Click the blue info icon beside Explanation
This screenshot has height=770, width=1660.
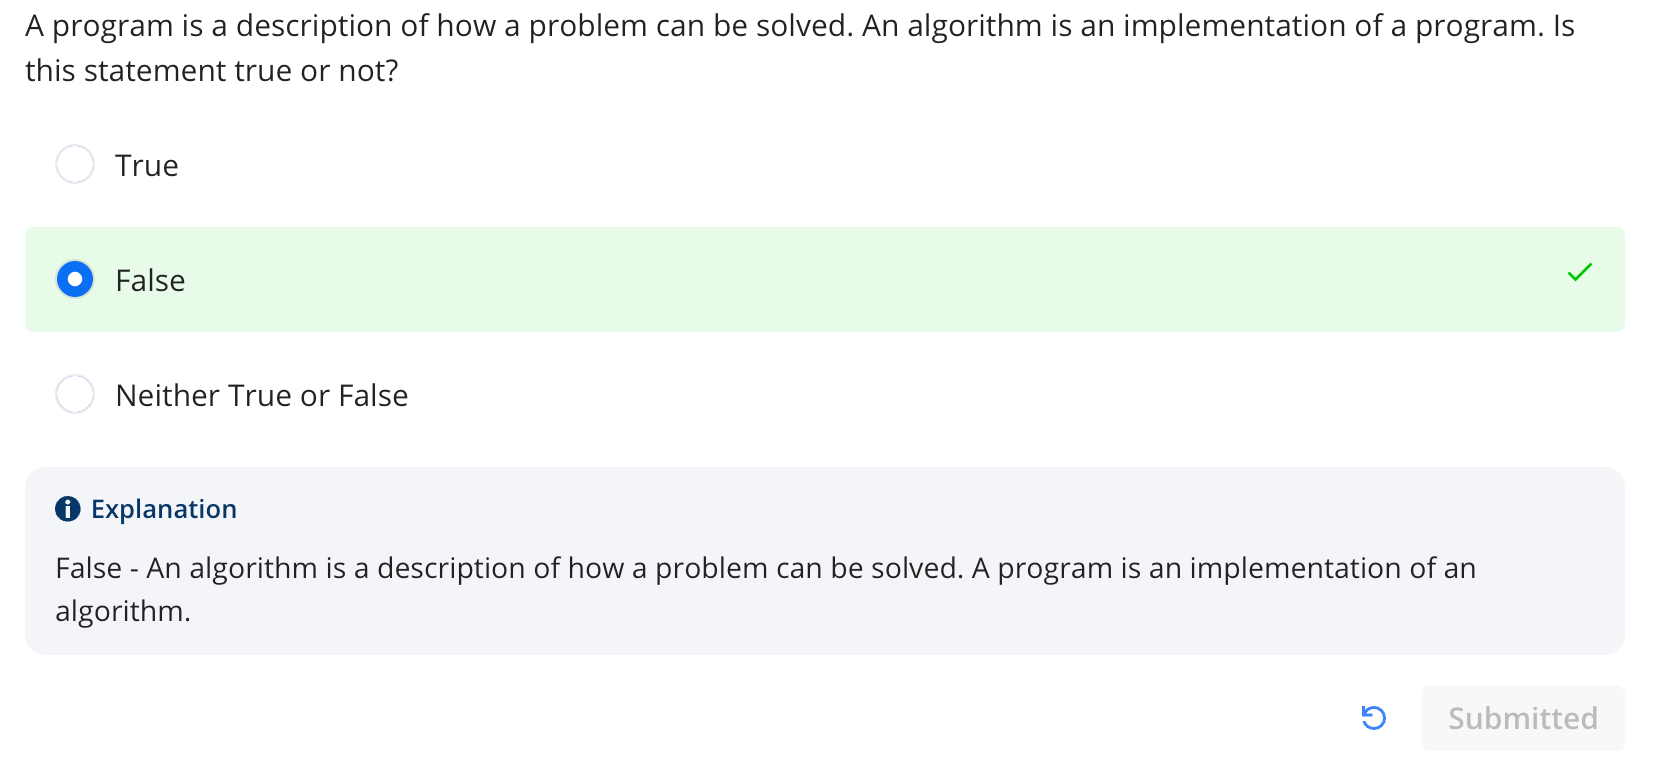point(67,509)
